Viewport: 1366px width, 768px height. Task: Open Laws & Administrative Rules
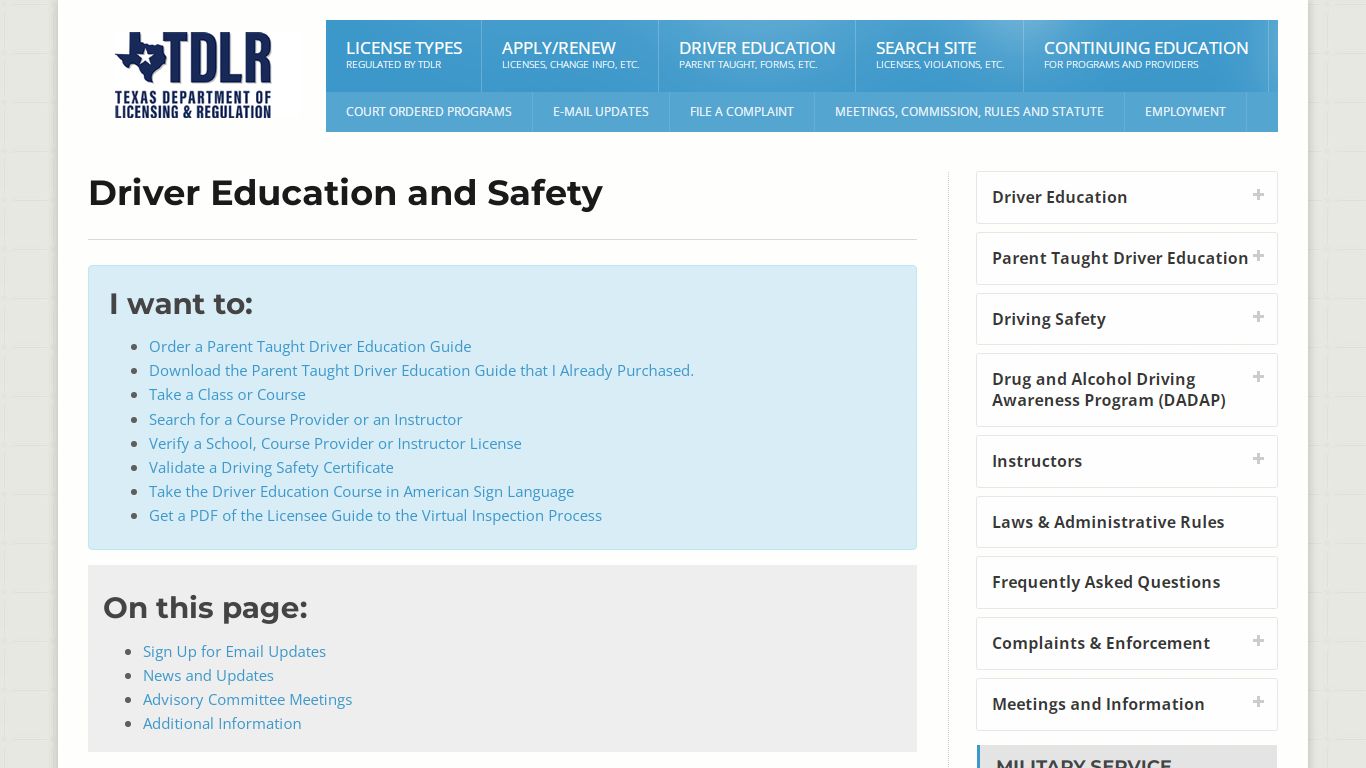coord(1127,522)
